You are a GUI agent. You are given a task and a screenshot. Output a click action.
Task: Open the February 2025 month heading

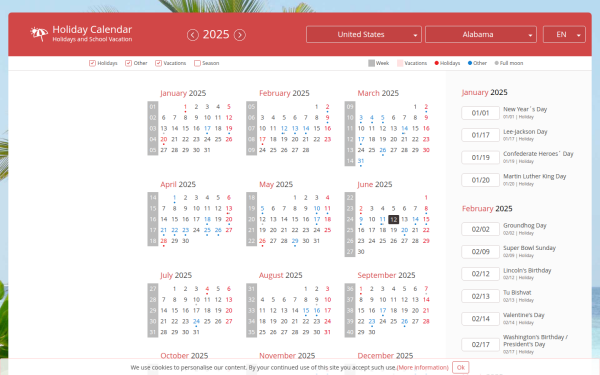pos(284,93)
